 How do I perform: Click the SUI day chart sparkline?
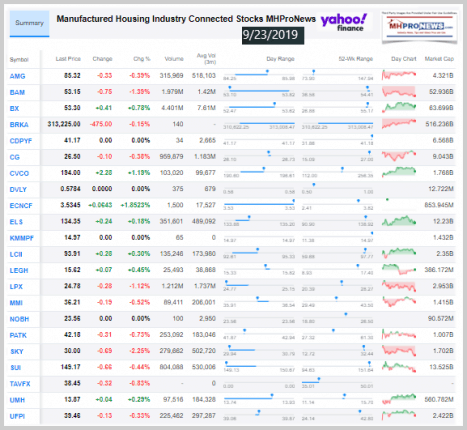(399, 367)
